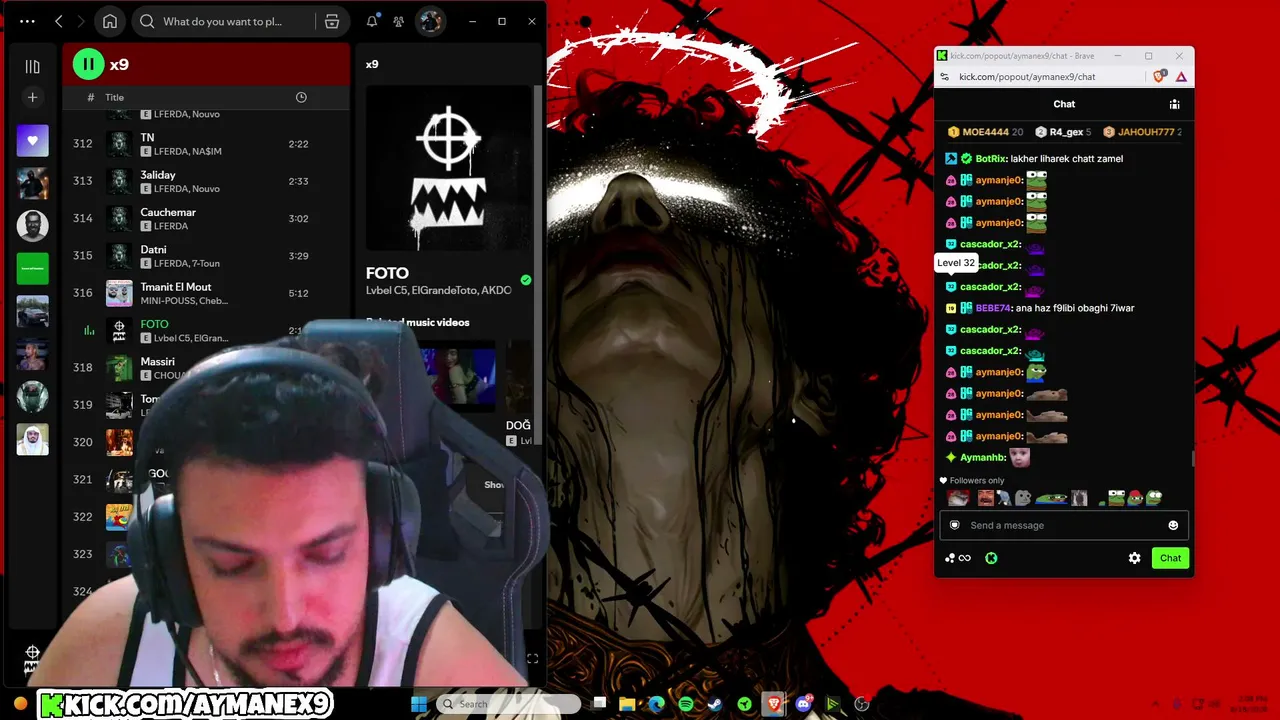Go back in Spotify navigation
1280x720 pixels.
click(x=59, y=21)
